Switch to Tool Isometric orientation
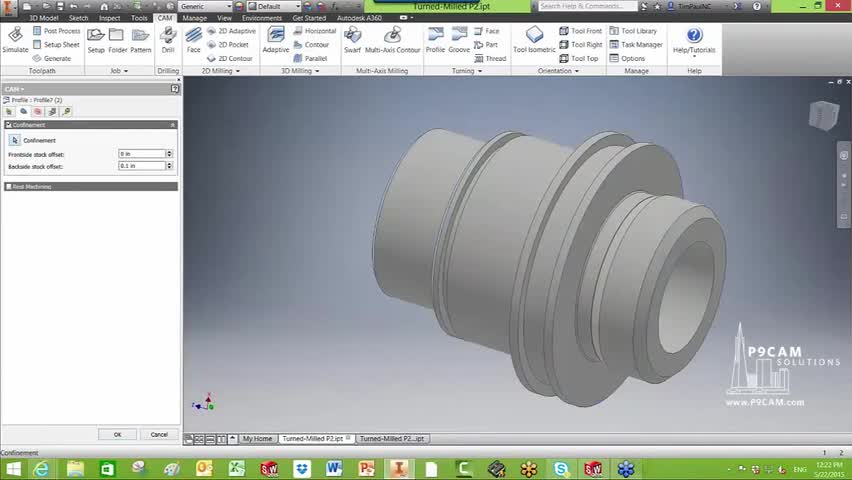Viewport: 852px width, 480px height. (x=534, y=40)
